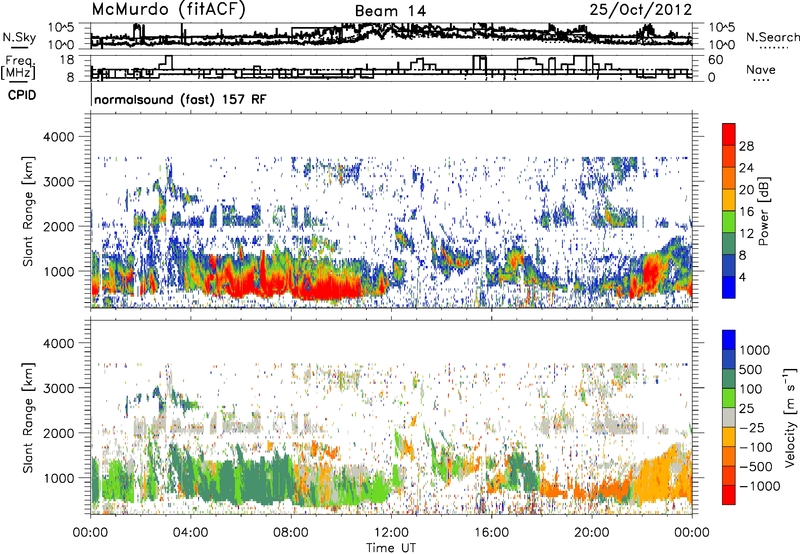
Task: Click the '12:00' time tick label
Action: point(391,533)
